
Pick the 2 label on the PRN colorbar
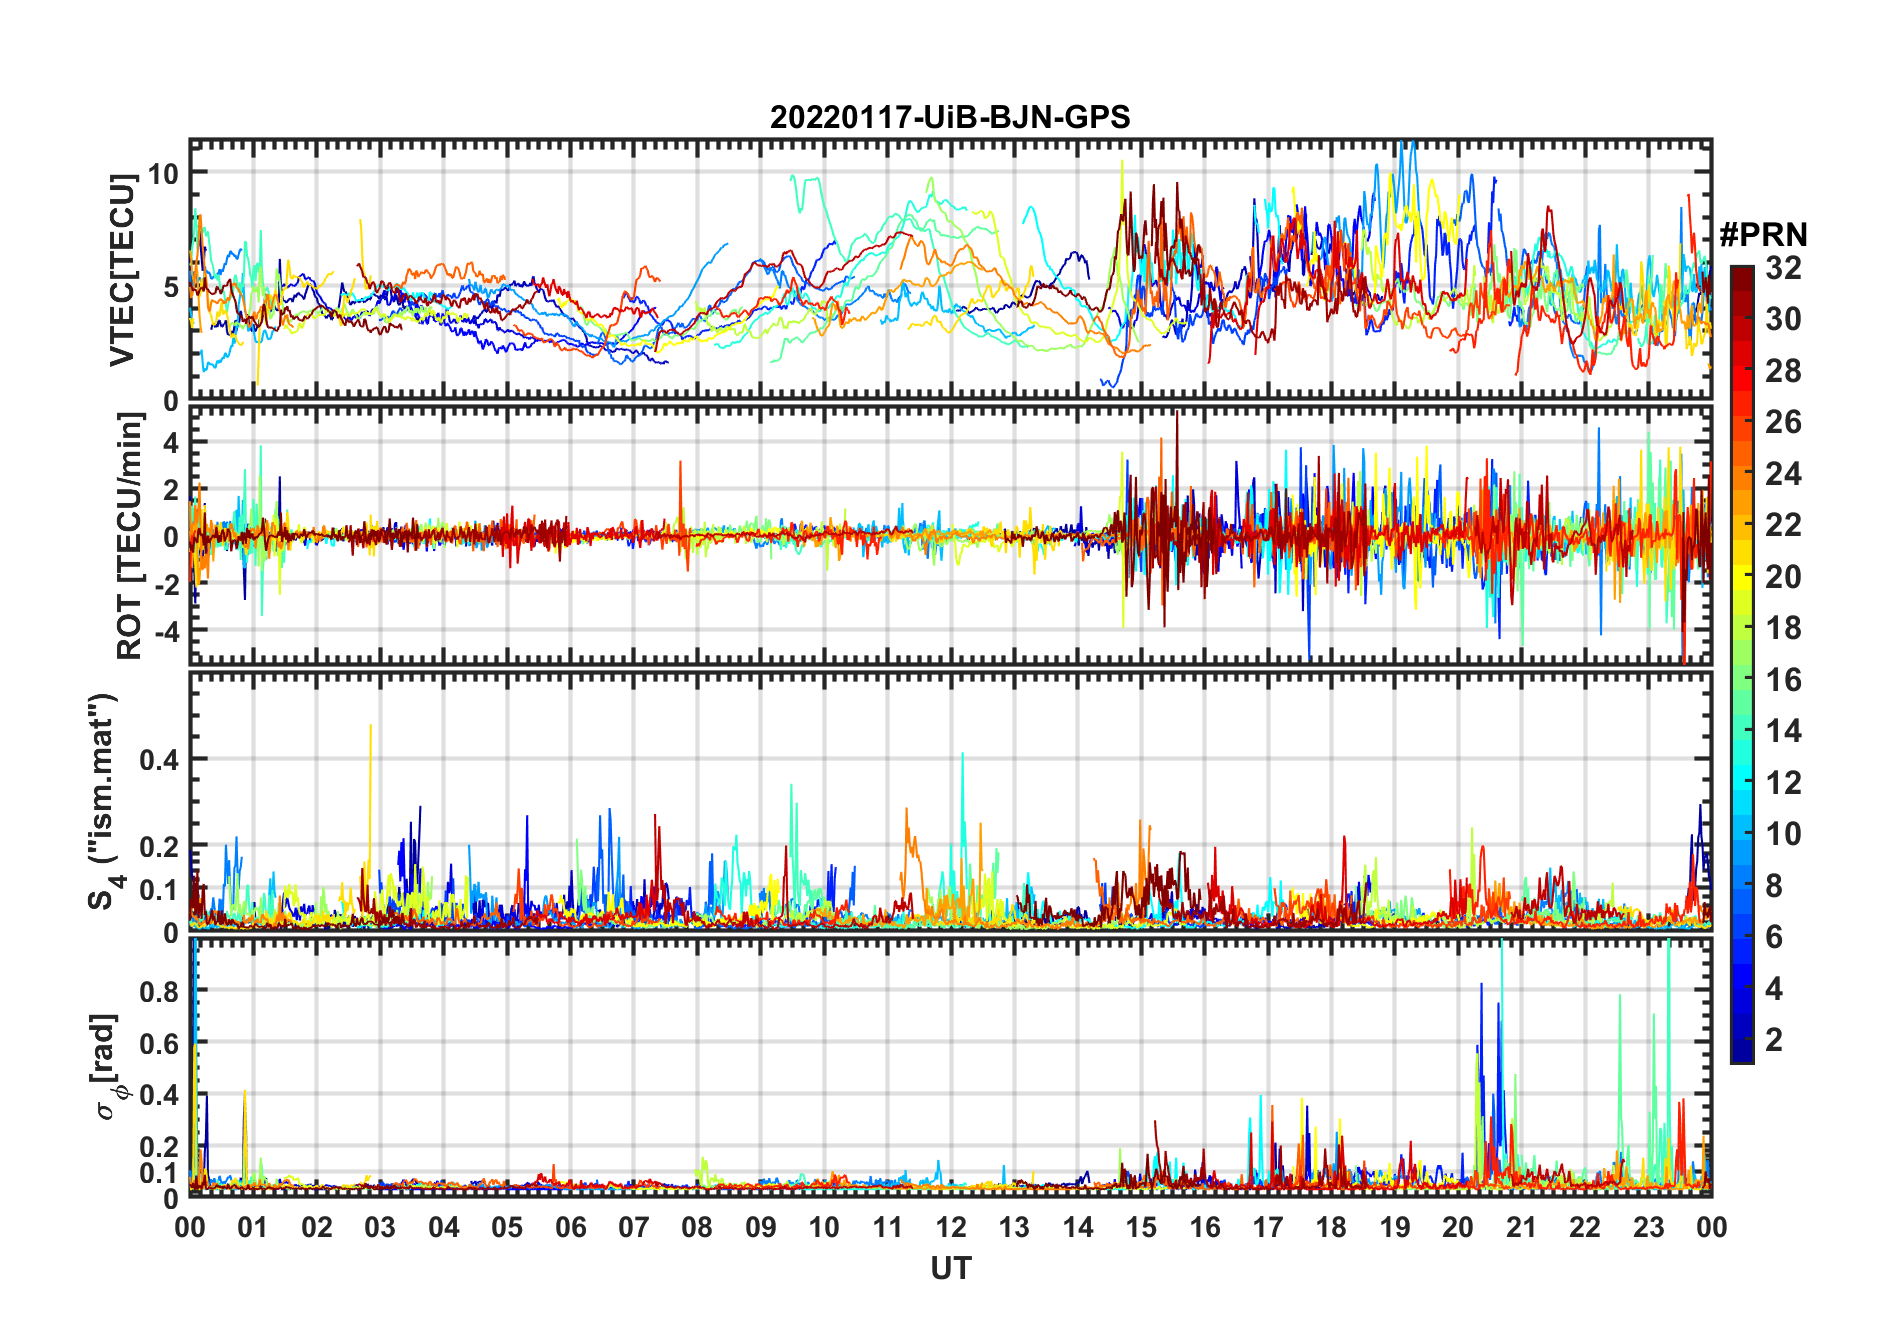click(x=1774, y=1040)
